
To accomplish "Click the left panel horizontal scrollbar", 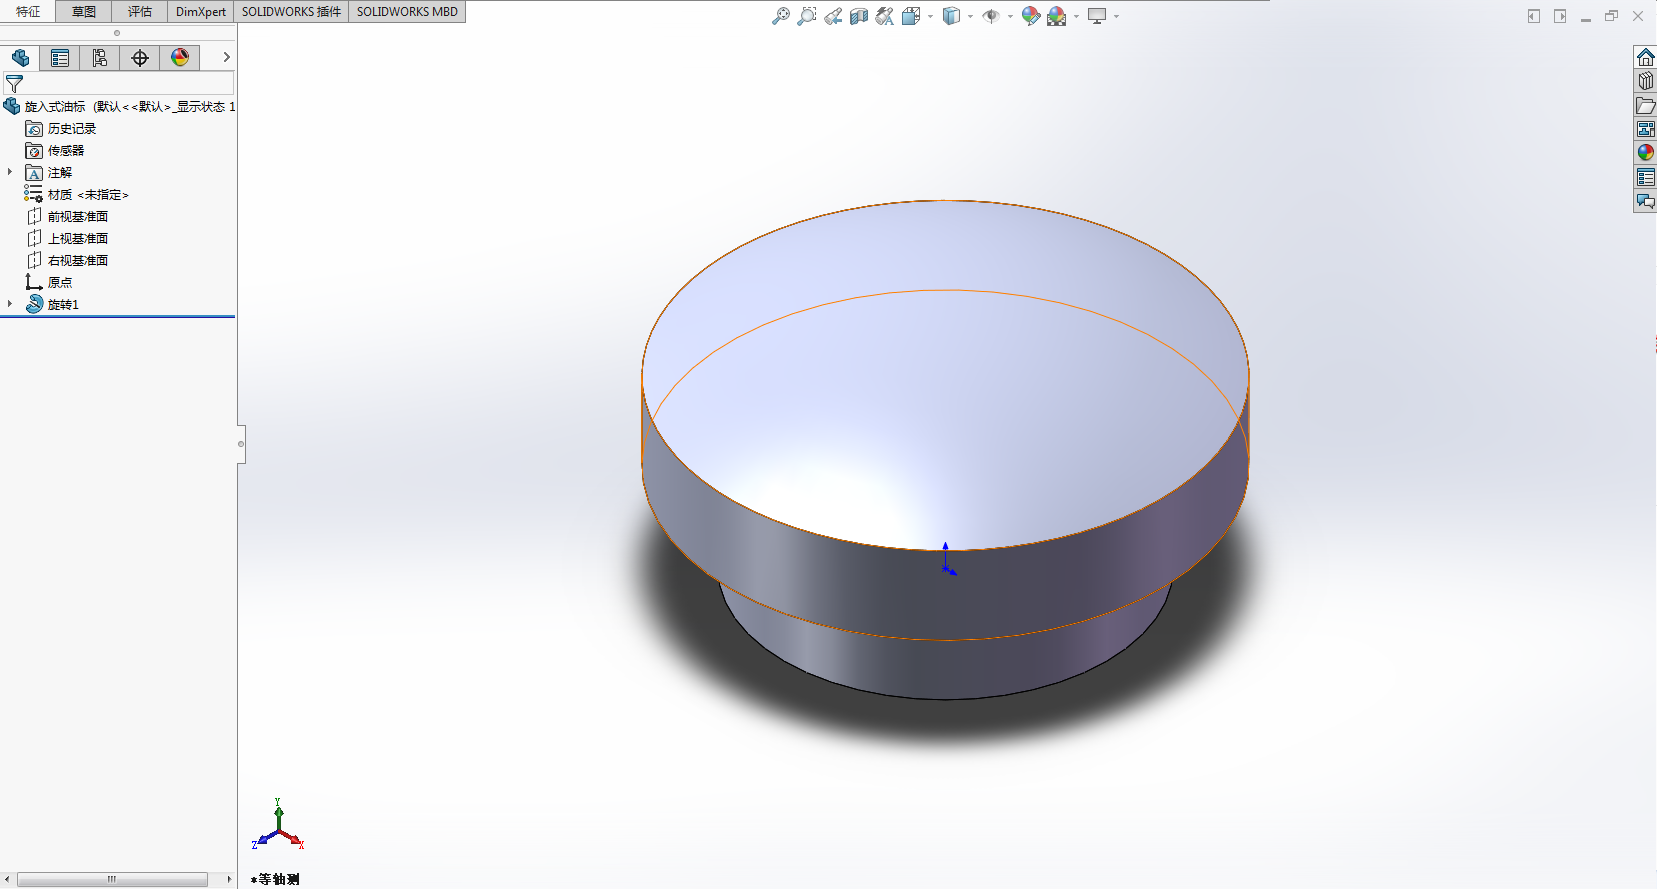I will 112,879.
